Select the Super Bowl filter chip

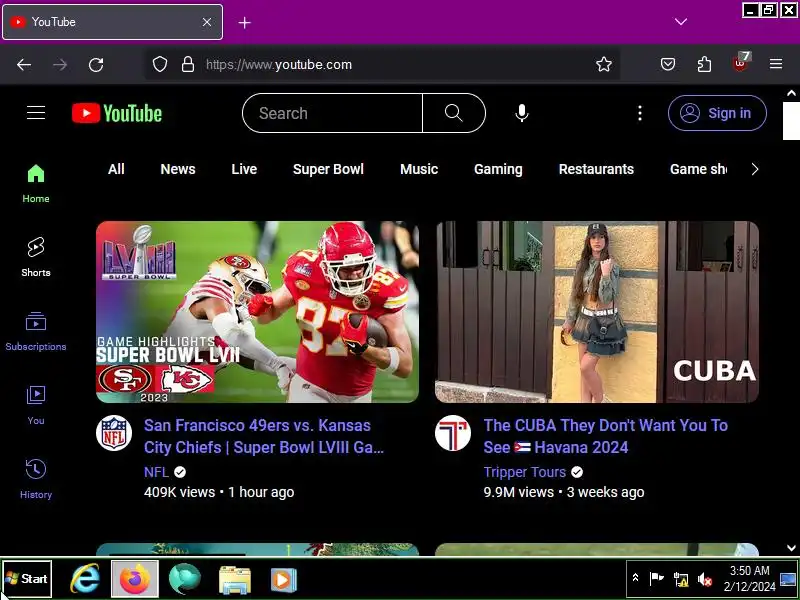(329, 169)
